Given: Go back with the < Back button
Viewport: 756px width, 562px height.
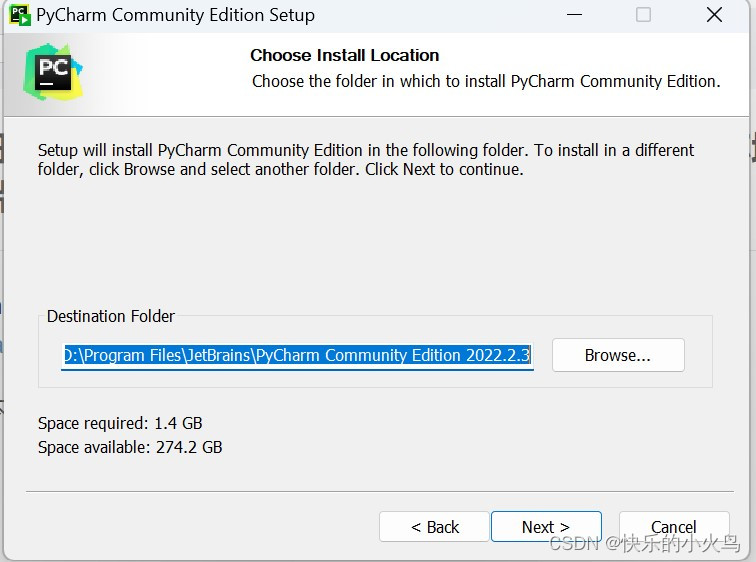Looking at the screenshot, I should (434, 527).
